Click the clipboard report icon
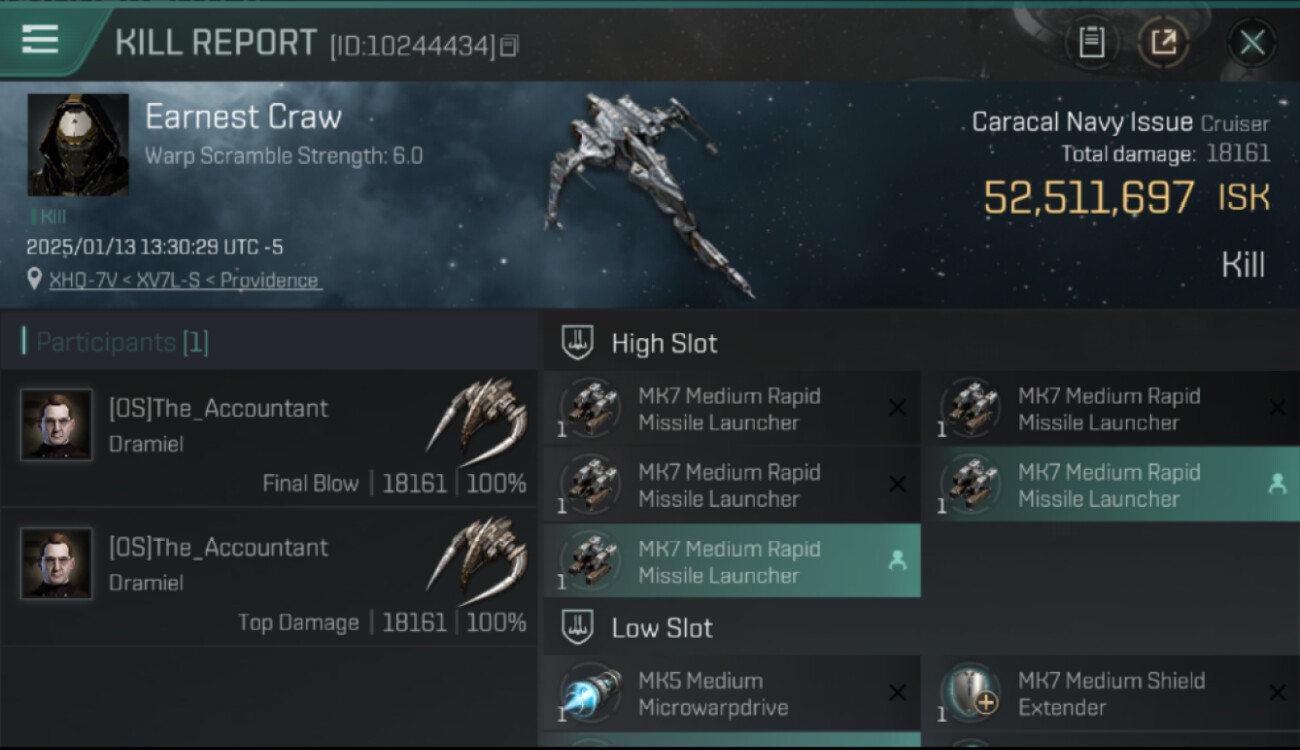Screen dimensions: 1300x750 (x=1091, y=42)
